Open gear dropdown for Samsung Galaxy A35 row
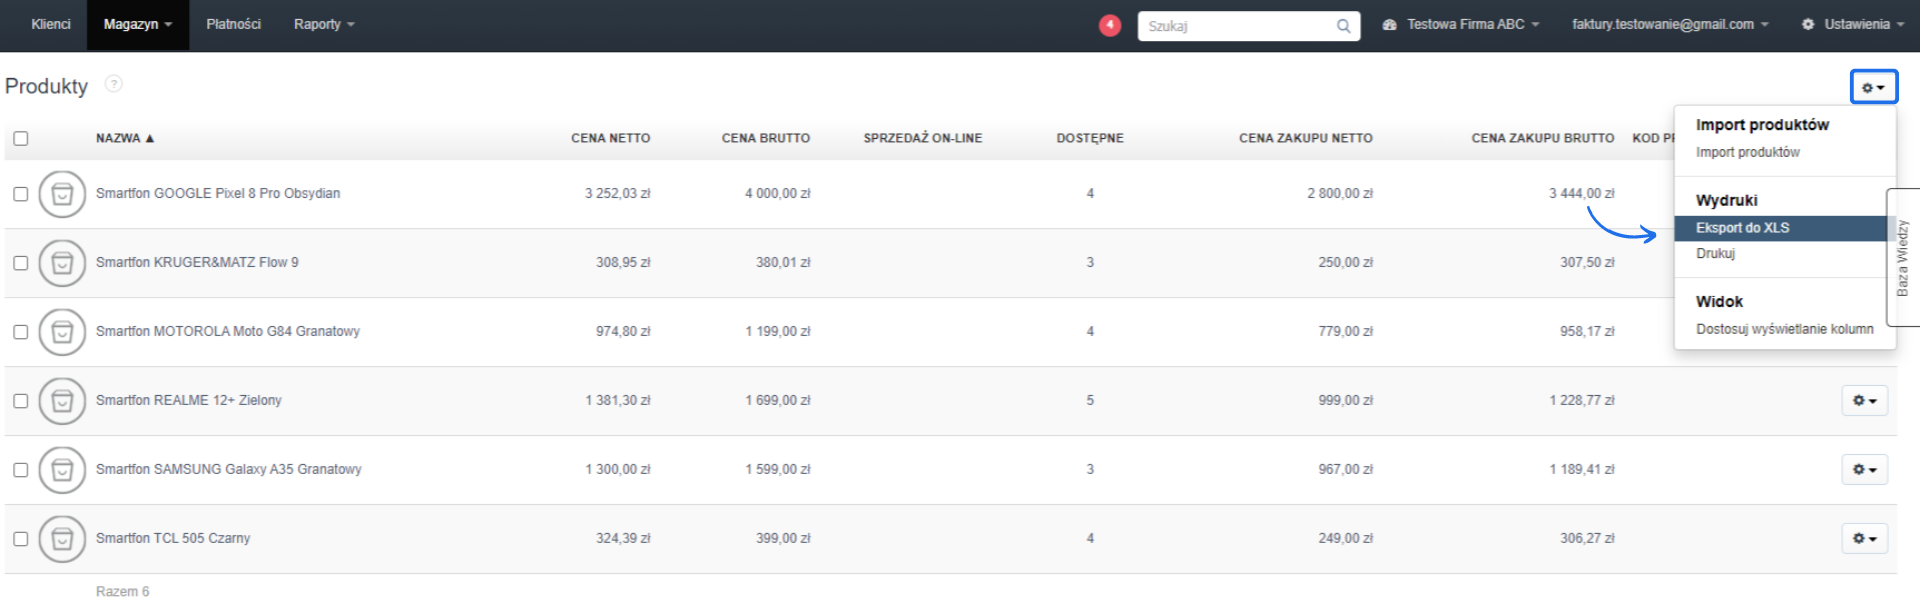This screenshot has width=1920, height=607. click(x=1865, y=469)
